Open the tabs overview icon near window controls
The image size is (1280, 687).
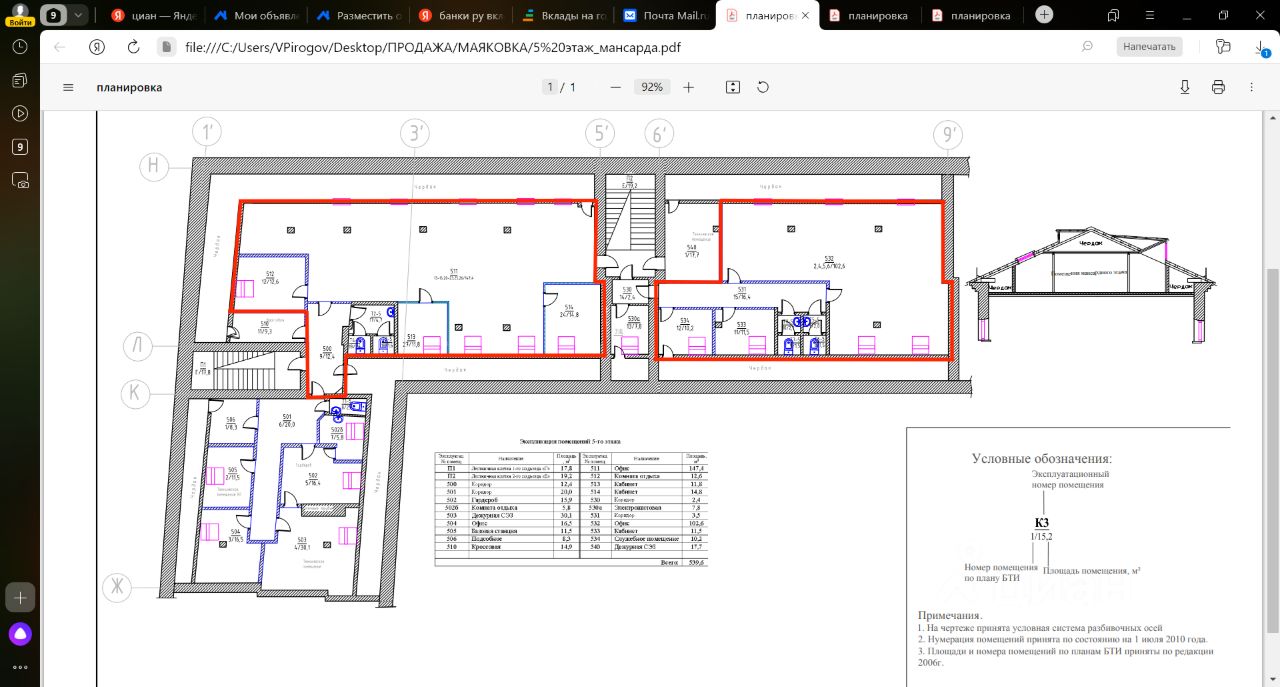tap(1113, 15)
